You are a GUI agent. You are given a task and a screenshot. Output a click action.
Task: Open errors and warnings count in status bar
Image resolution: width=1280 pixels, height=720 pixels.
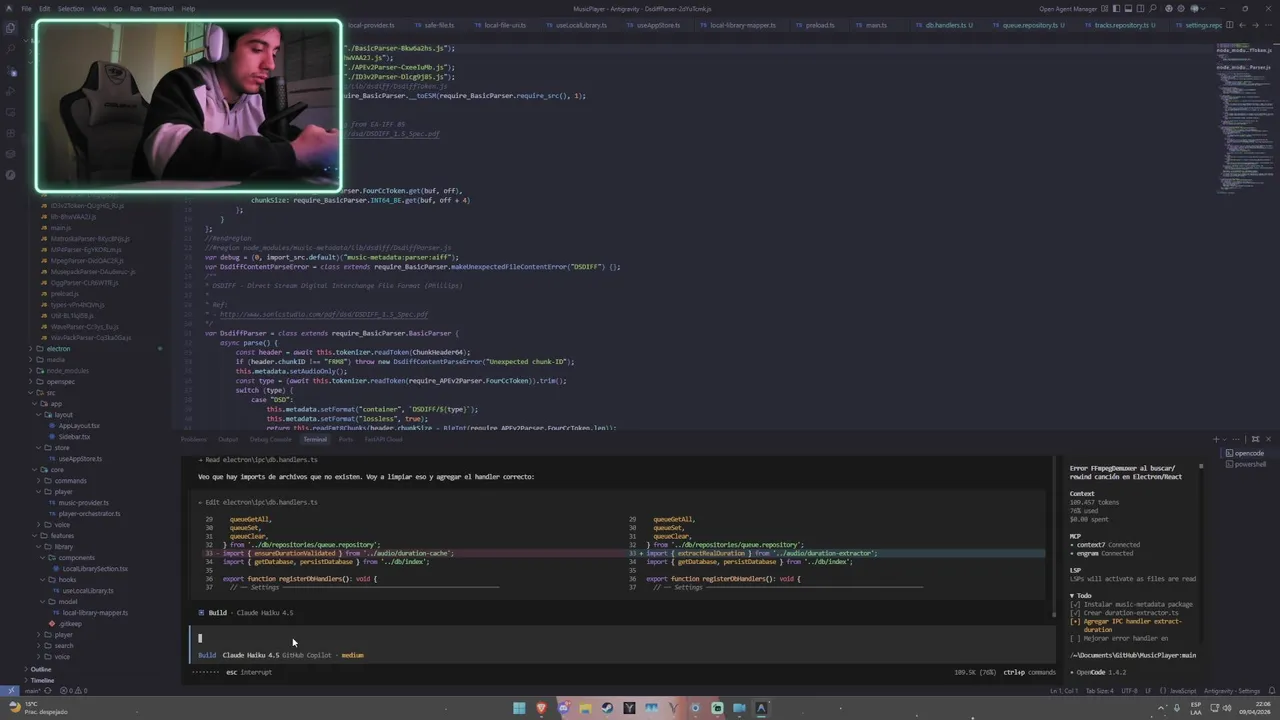[x=74, y=691]
